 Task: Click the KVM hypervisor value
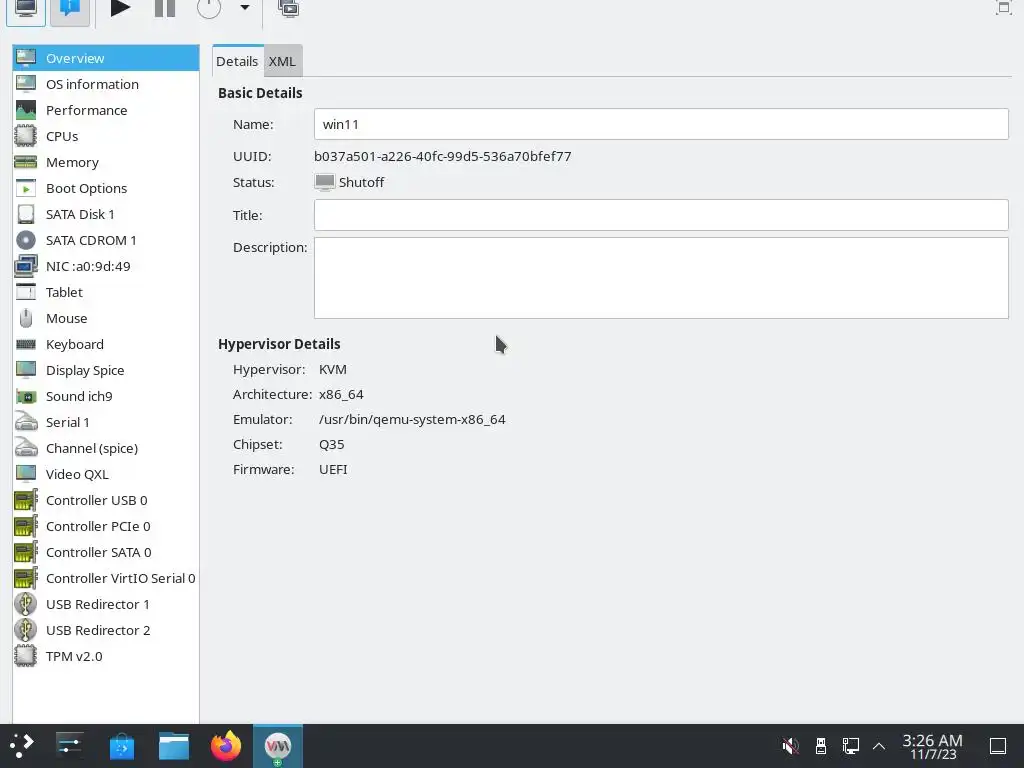click(x=332, y=370)
